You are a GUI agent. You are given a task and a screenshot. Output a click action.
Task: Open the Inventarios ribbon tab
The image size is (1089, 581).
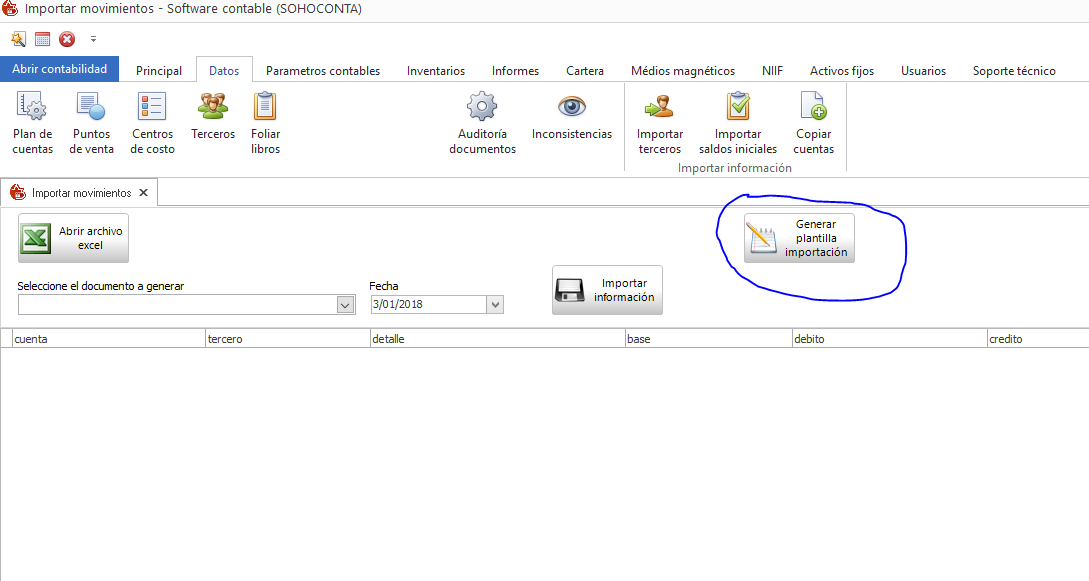tap(435, 71)
